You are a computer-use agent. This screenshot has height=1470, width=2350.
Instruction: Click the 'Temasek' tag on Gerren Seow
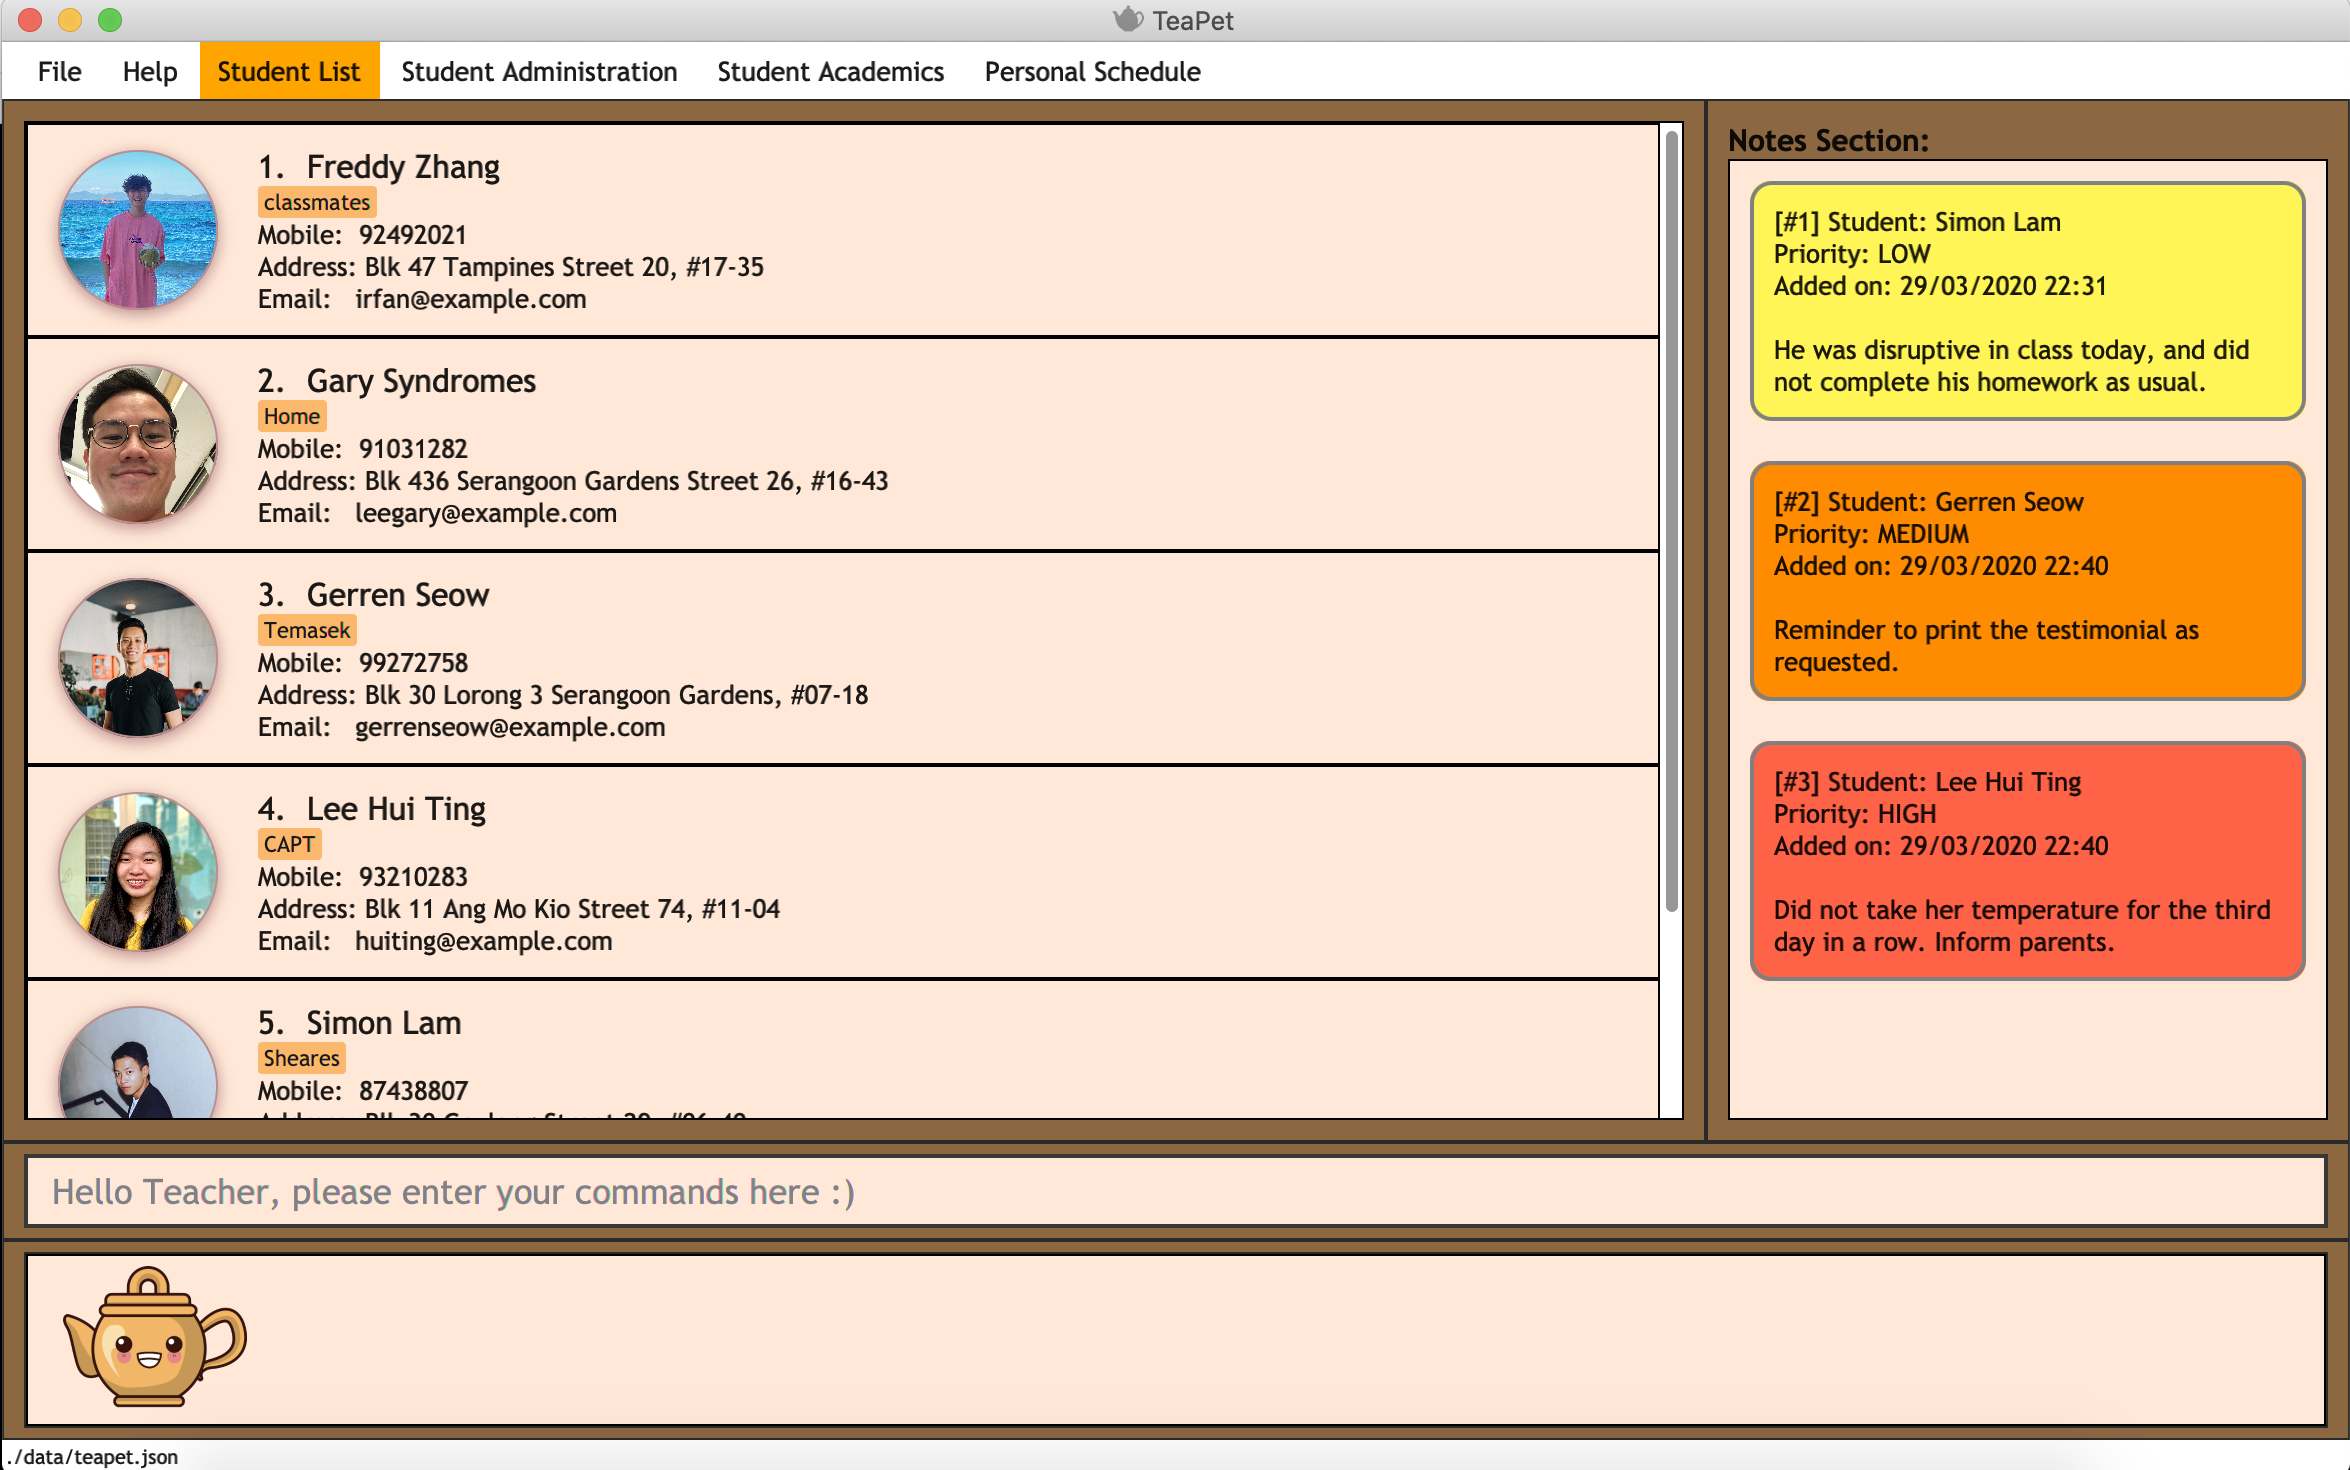click(x=307, y=630)
